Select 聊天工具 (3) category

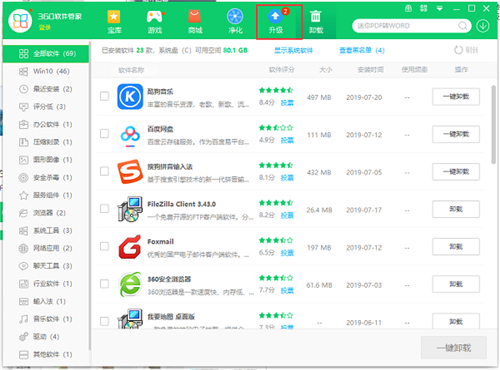point(46,266)
